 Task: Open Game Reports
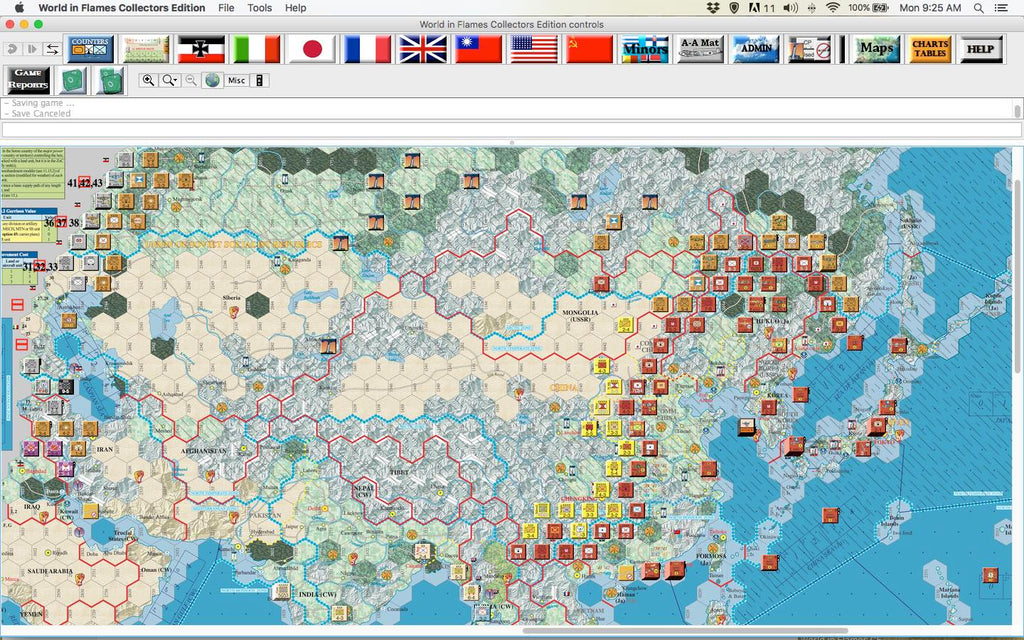[x=28, y=80]
